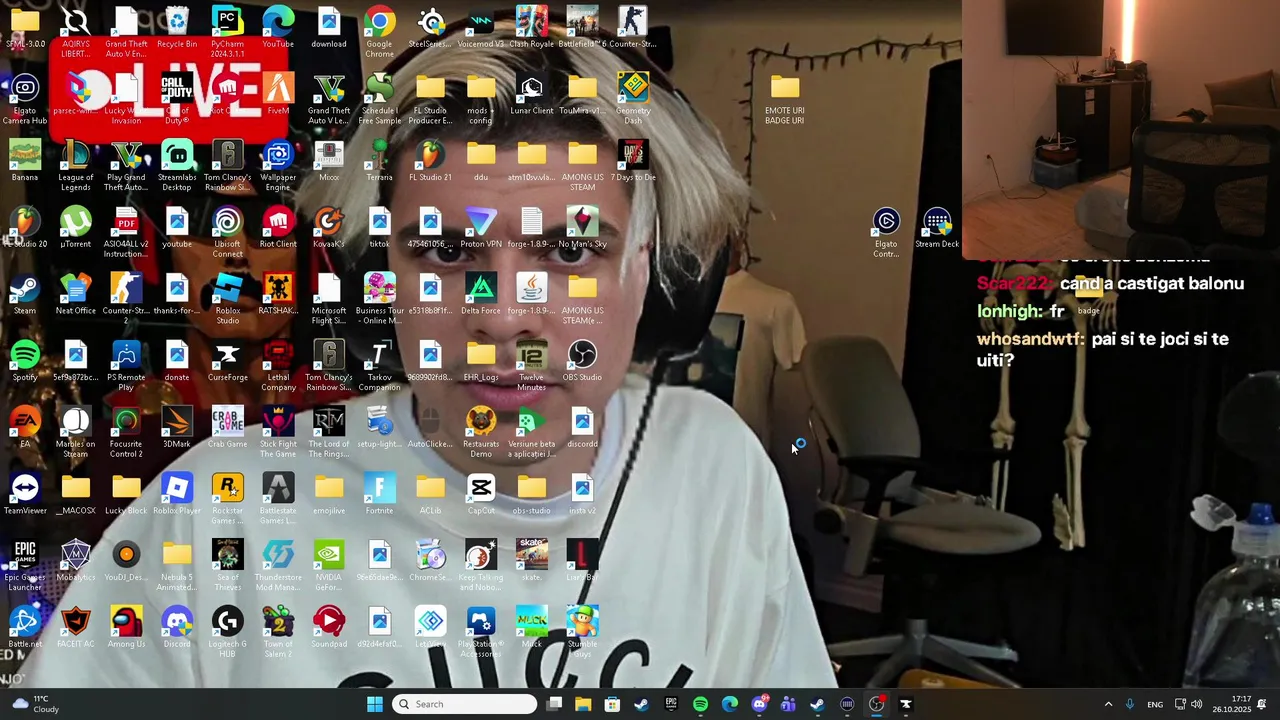The image size is (1280, 720).
Task: Open NVIDIA GeForce desktop shortcut
Action: [x=329, y=566]
